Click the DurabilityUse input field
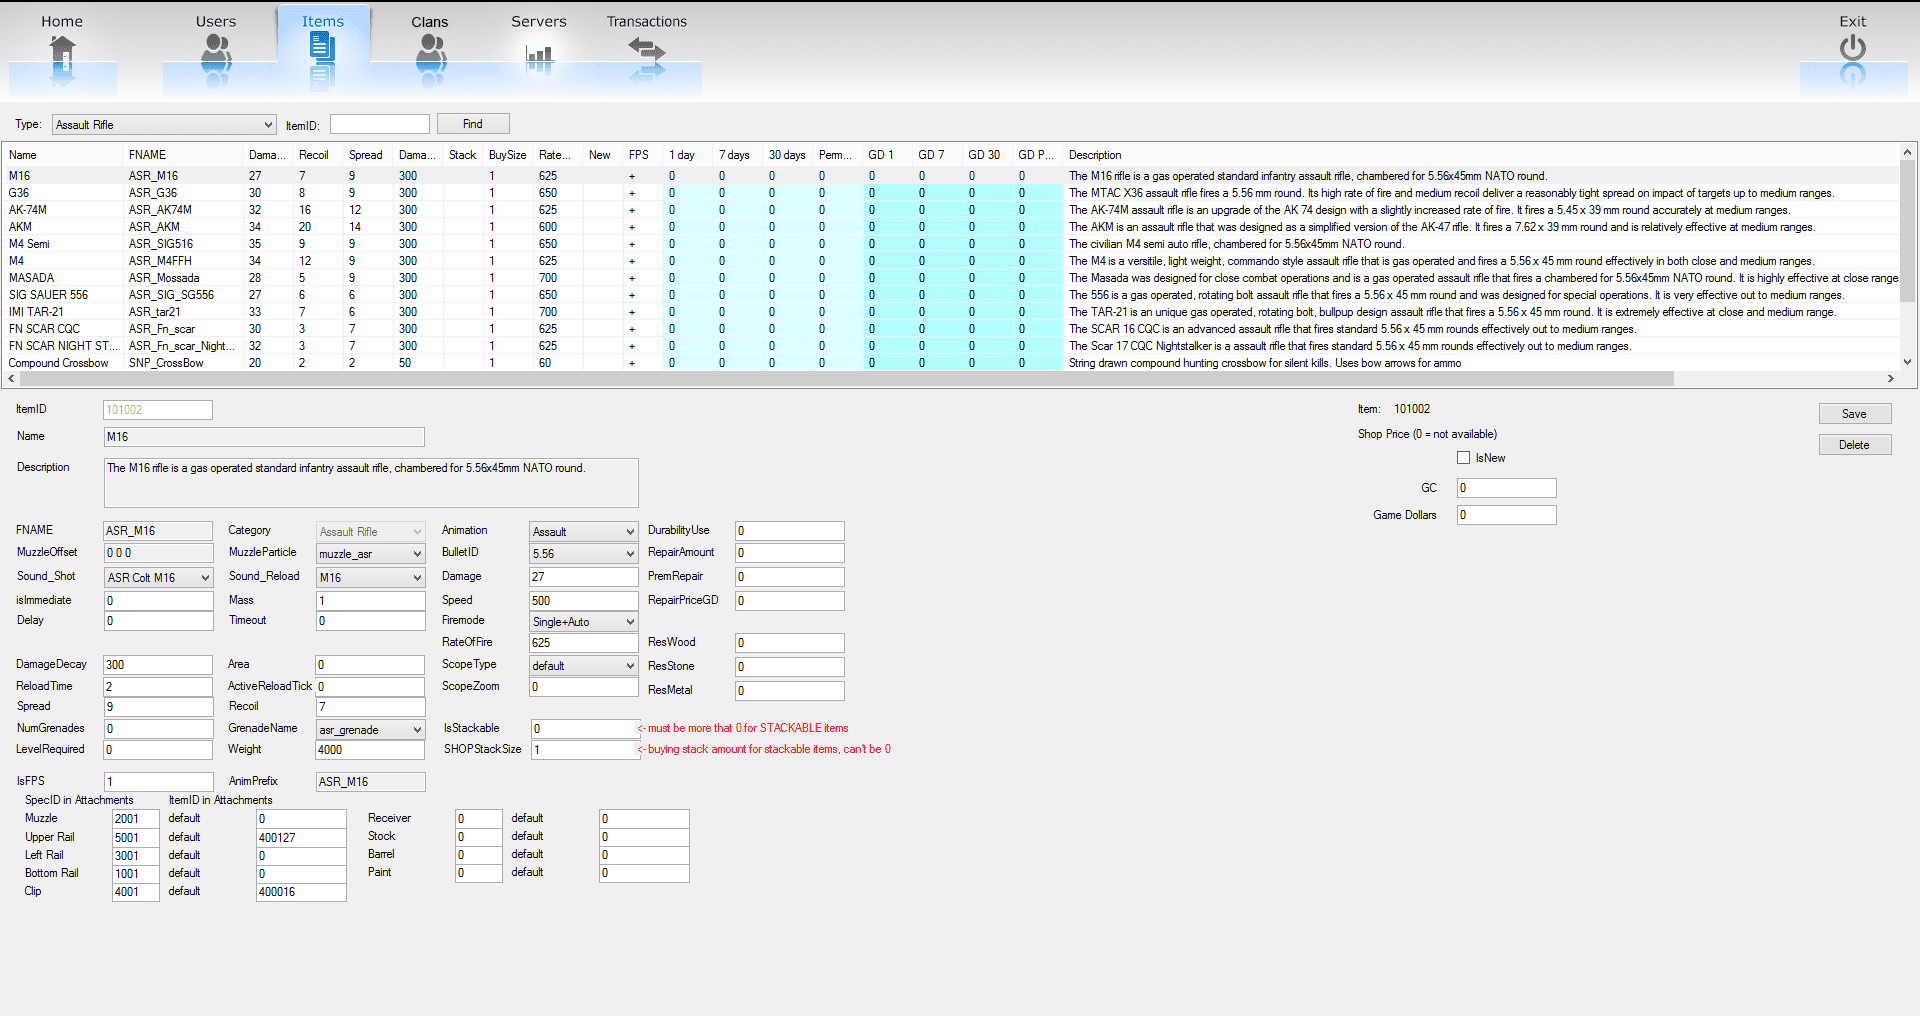Viewport: 1920px width, 1016px height. (790, 531)
